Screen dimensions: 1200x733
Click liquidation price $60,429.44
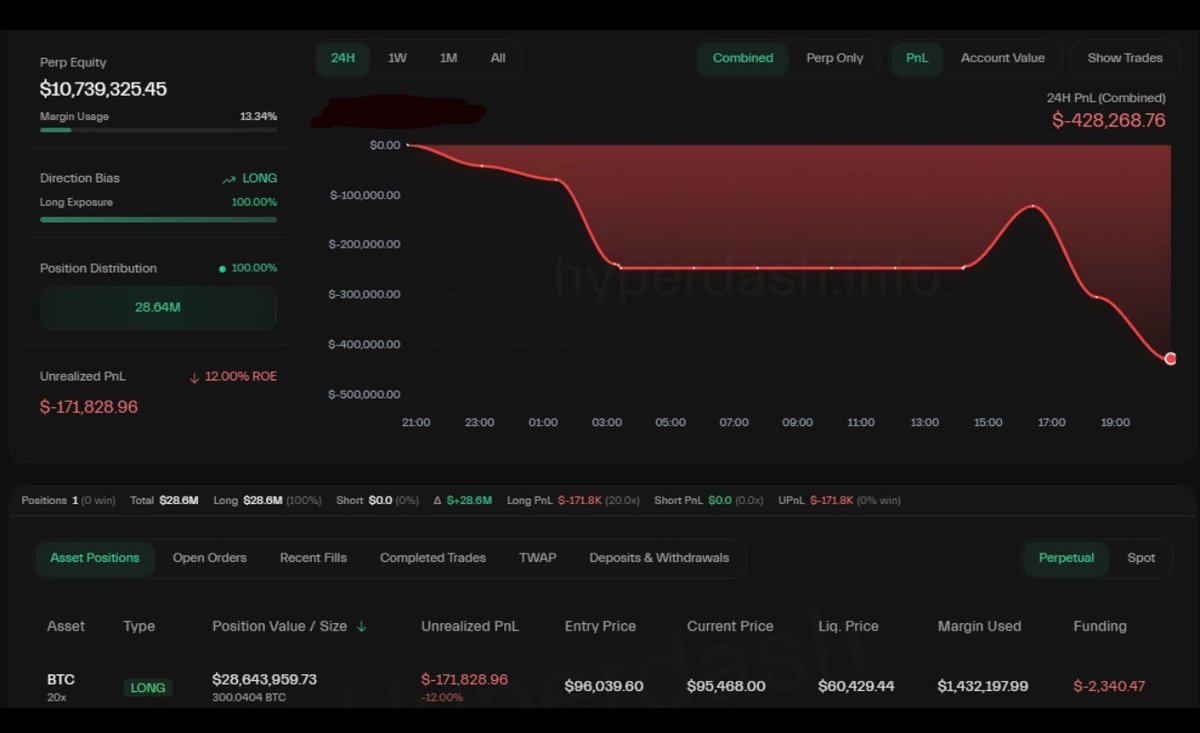pos(856,686)
